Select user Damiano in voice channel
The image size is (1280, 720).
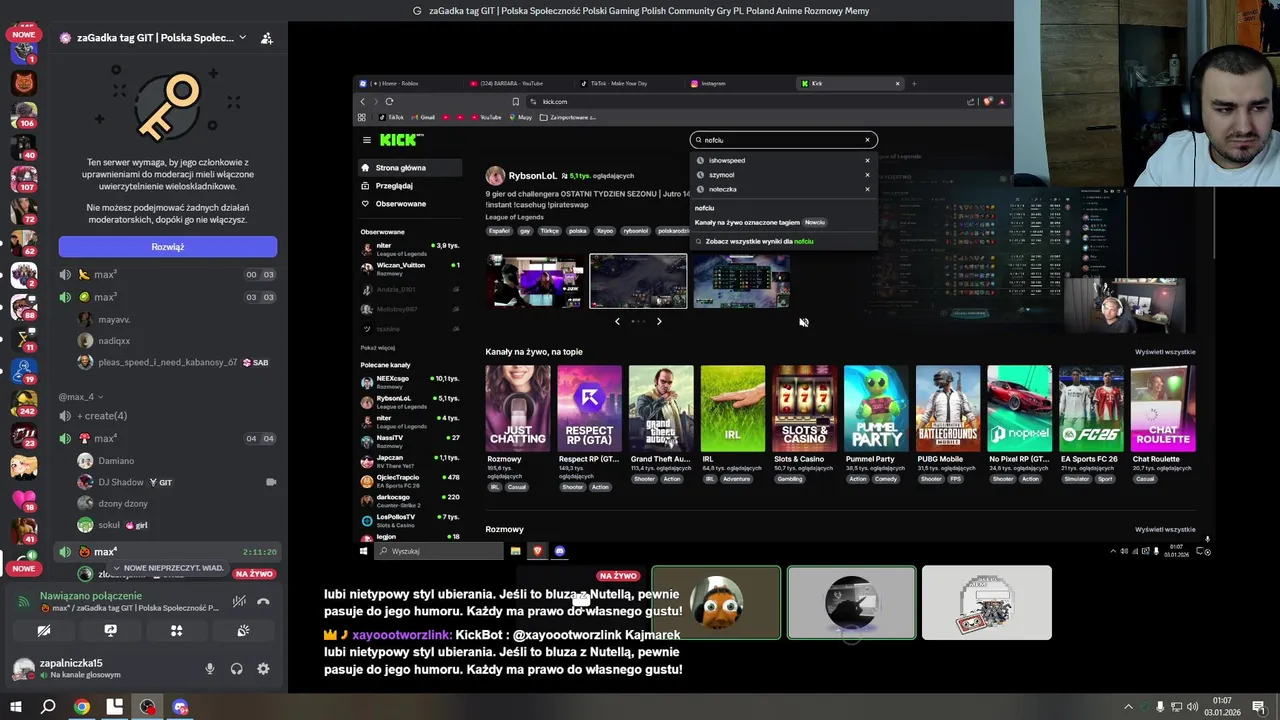107,461
